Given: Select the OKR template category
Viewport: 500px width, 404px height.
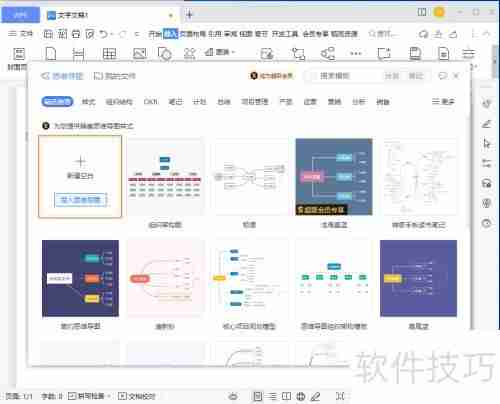Looking at the screenshot, I should (x=151, y=101).
